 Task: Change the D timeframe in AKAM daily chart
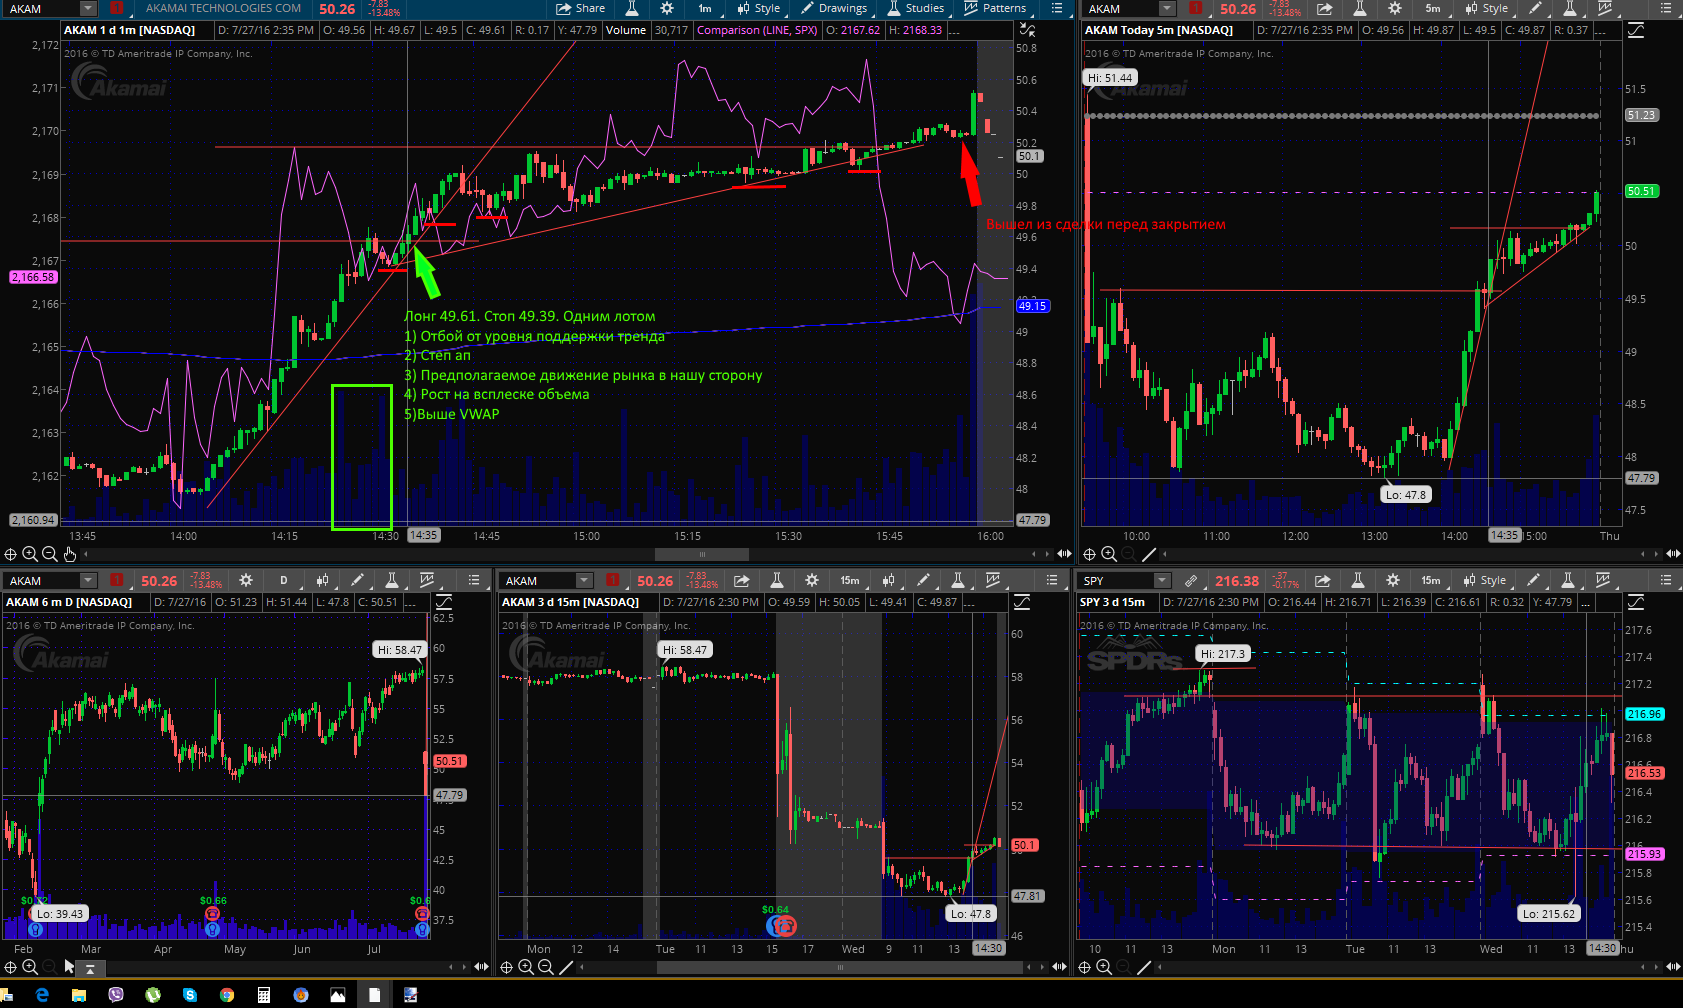pyautogui.click(x=284, y=580)
